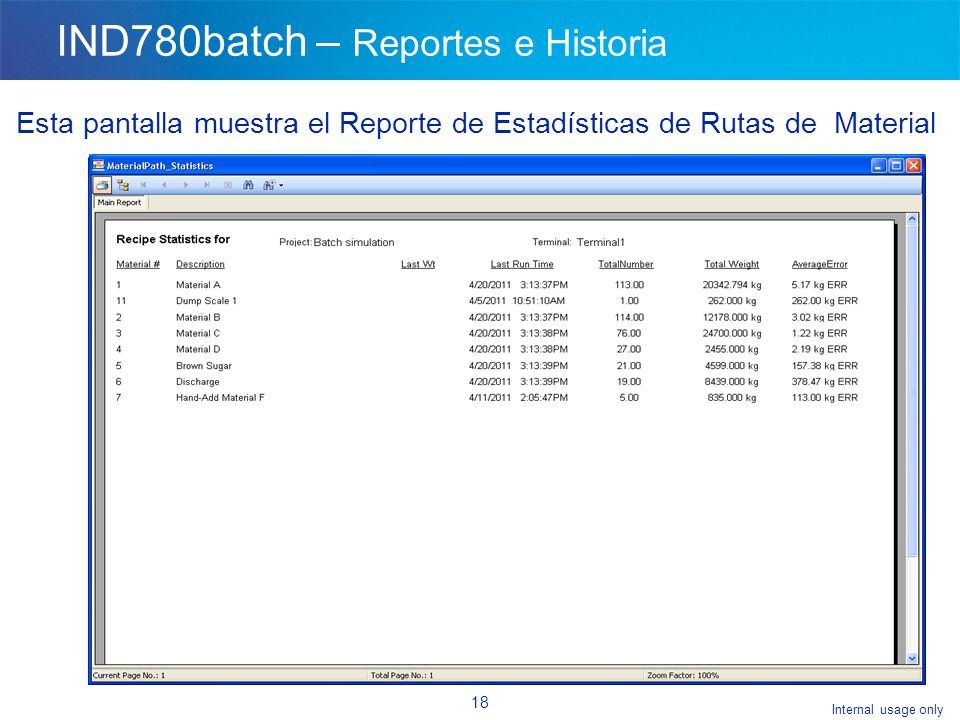The height and width of the screenshot is (720, 960).
Task: Jump to the last page arrow
Action: 207,185
